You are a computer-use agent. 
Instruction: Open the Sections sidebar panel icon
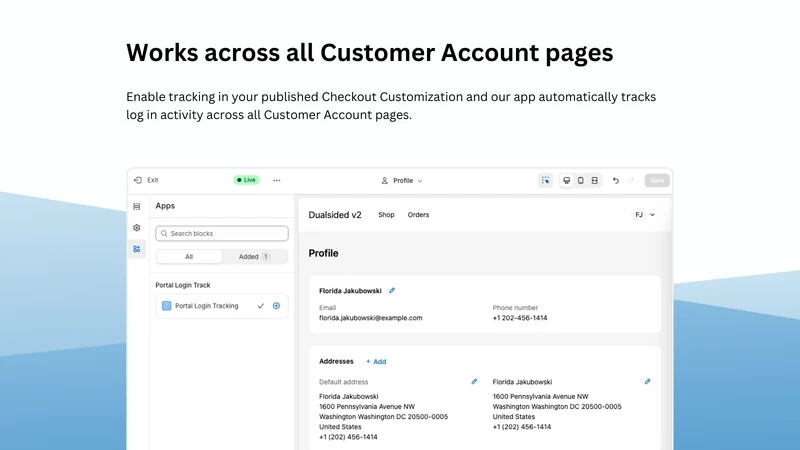(137, 207)
